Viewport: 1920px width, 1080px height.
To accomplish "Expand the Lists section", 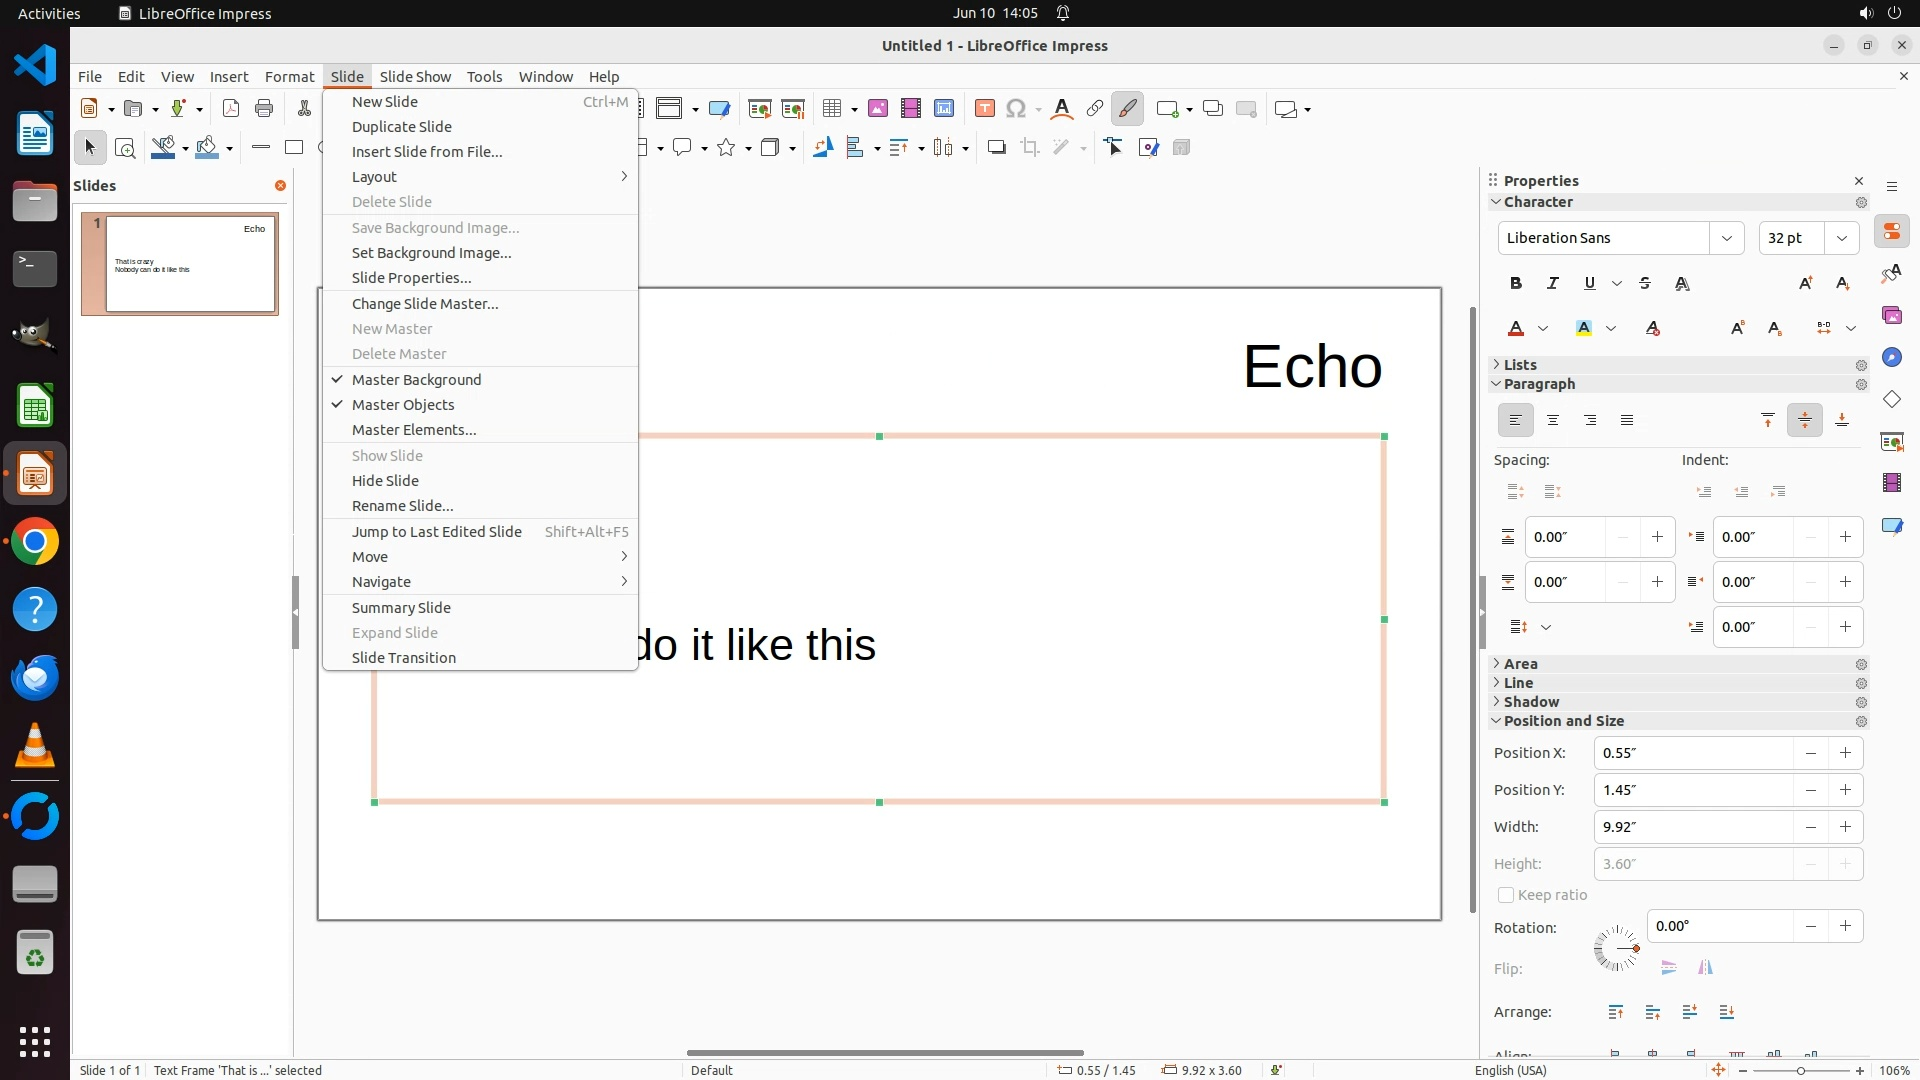I will point(1519,365).
